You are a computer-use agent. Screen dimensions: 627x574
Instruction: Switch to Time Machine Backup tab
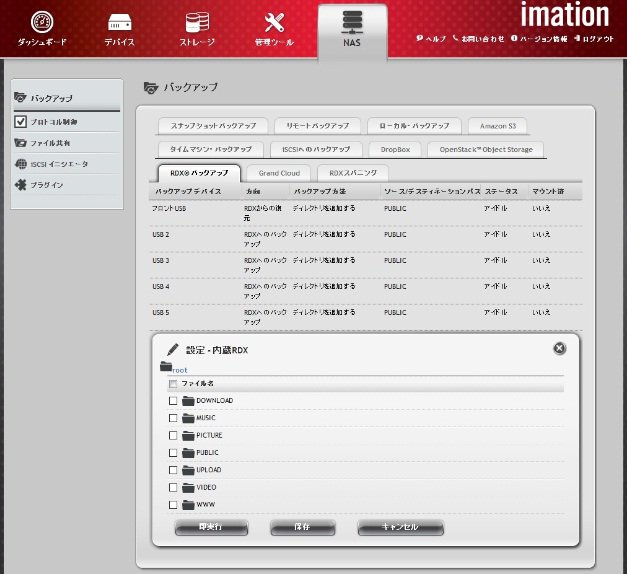(211, 150)
